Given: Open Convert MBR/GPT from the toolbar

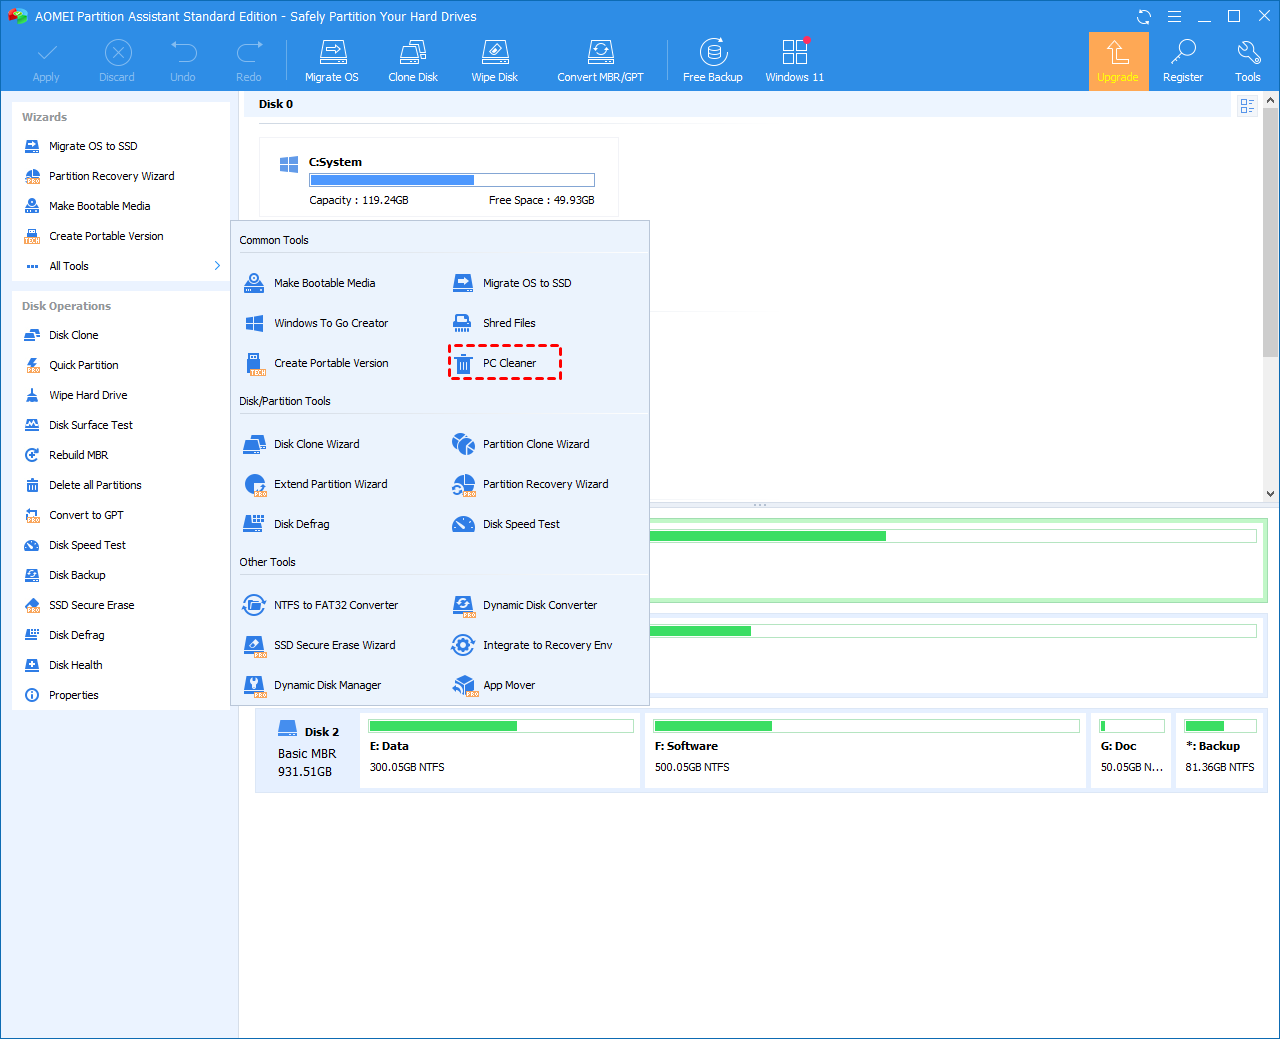Looking at the screenshot, I should pyautogui.click(x=601, y=61).
